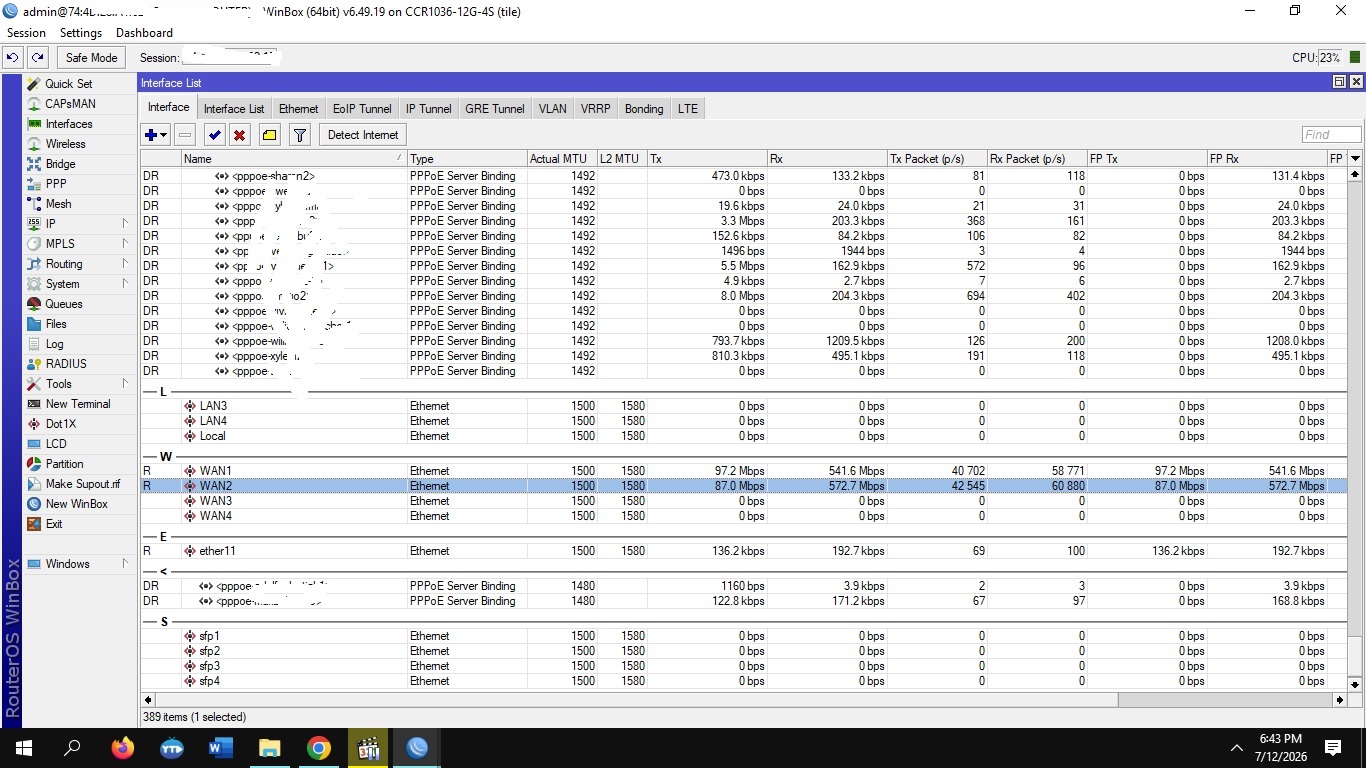This screenshot has width=1366, height=768.
Task: Add a comment using the yellow note icon
Action: click(270, 135)
